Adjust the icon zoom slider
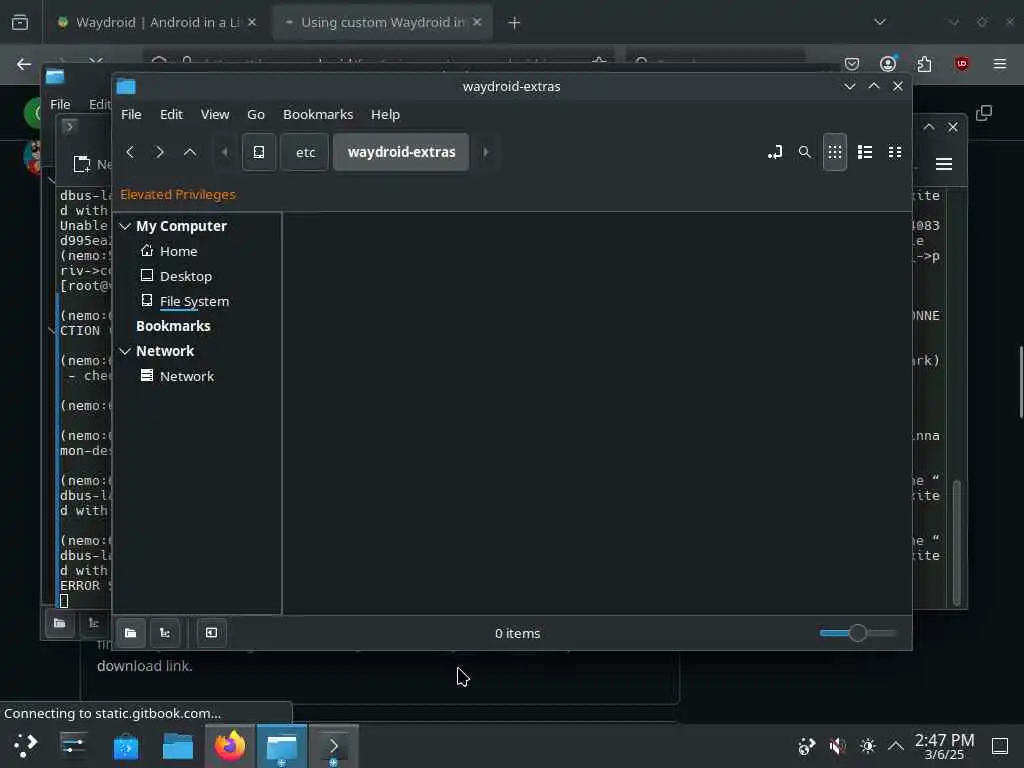1024x768 pixels. point(857,633)
